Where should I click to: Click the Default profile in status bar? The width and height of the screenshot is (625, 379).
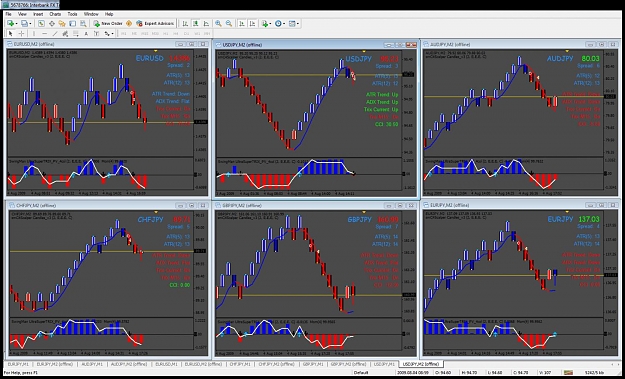pyautogui.click(x=361, y=373)
